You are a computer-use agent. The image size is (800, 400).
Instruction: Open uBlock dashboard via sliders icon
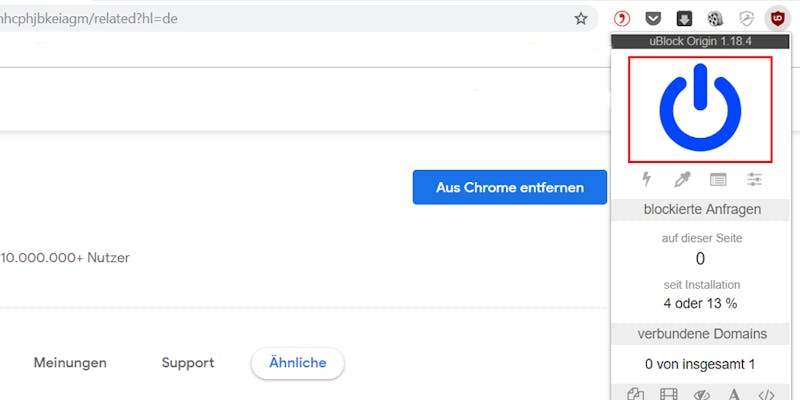[x=754, y=179]
